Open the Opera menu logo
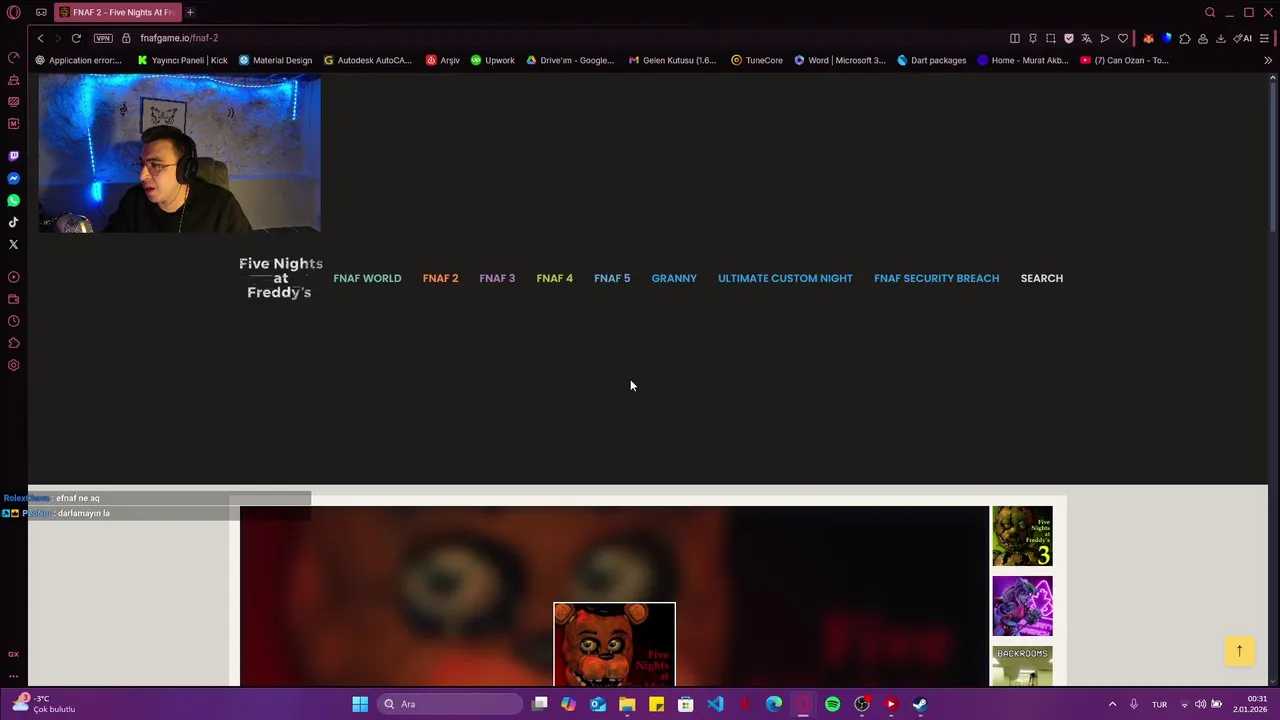Viewport: 1280px width, 720px height. (14, 12)
